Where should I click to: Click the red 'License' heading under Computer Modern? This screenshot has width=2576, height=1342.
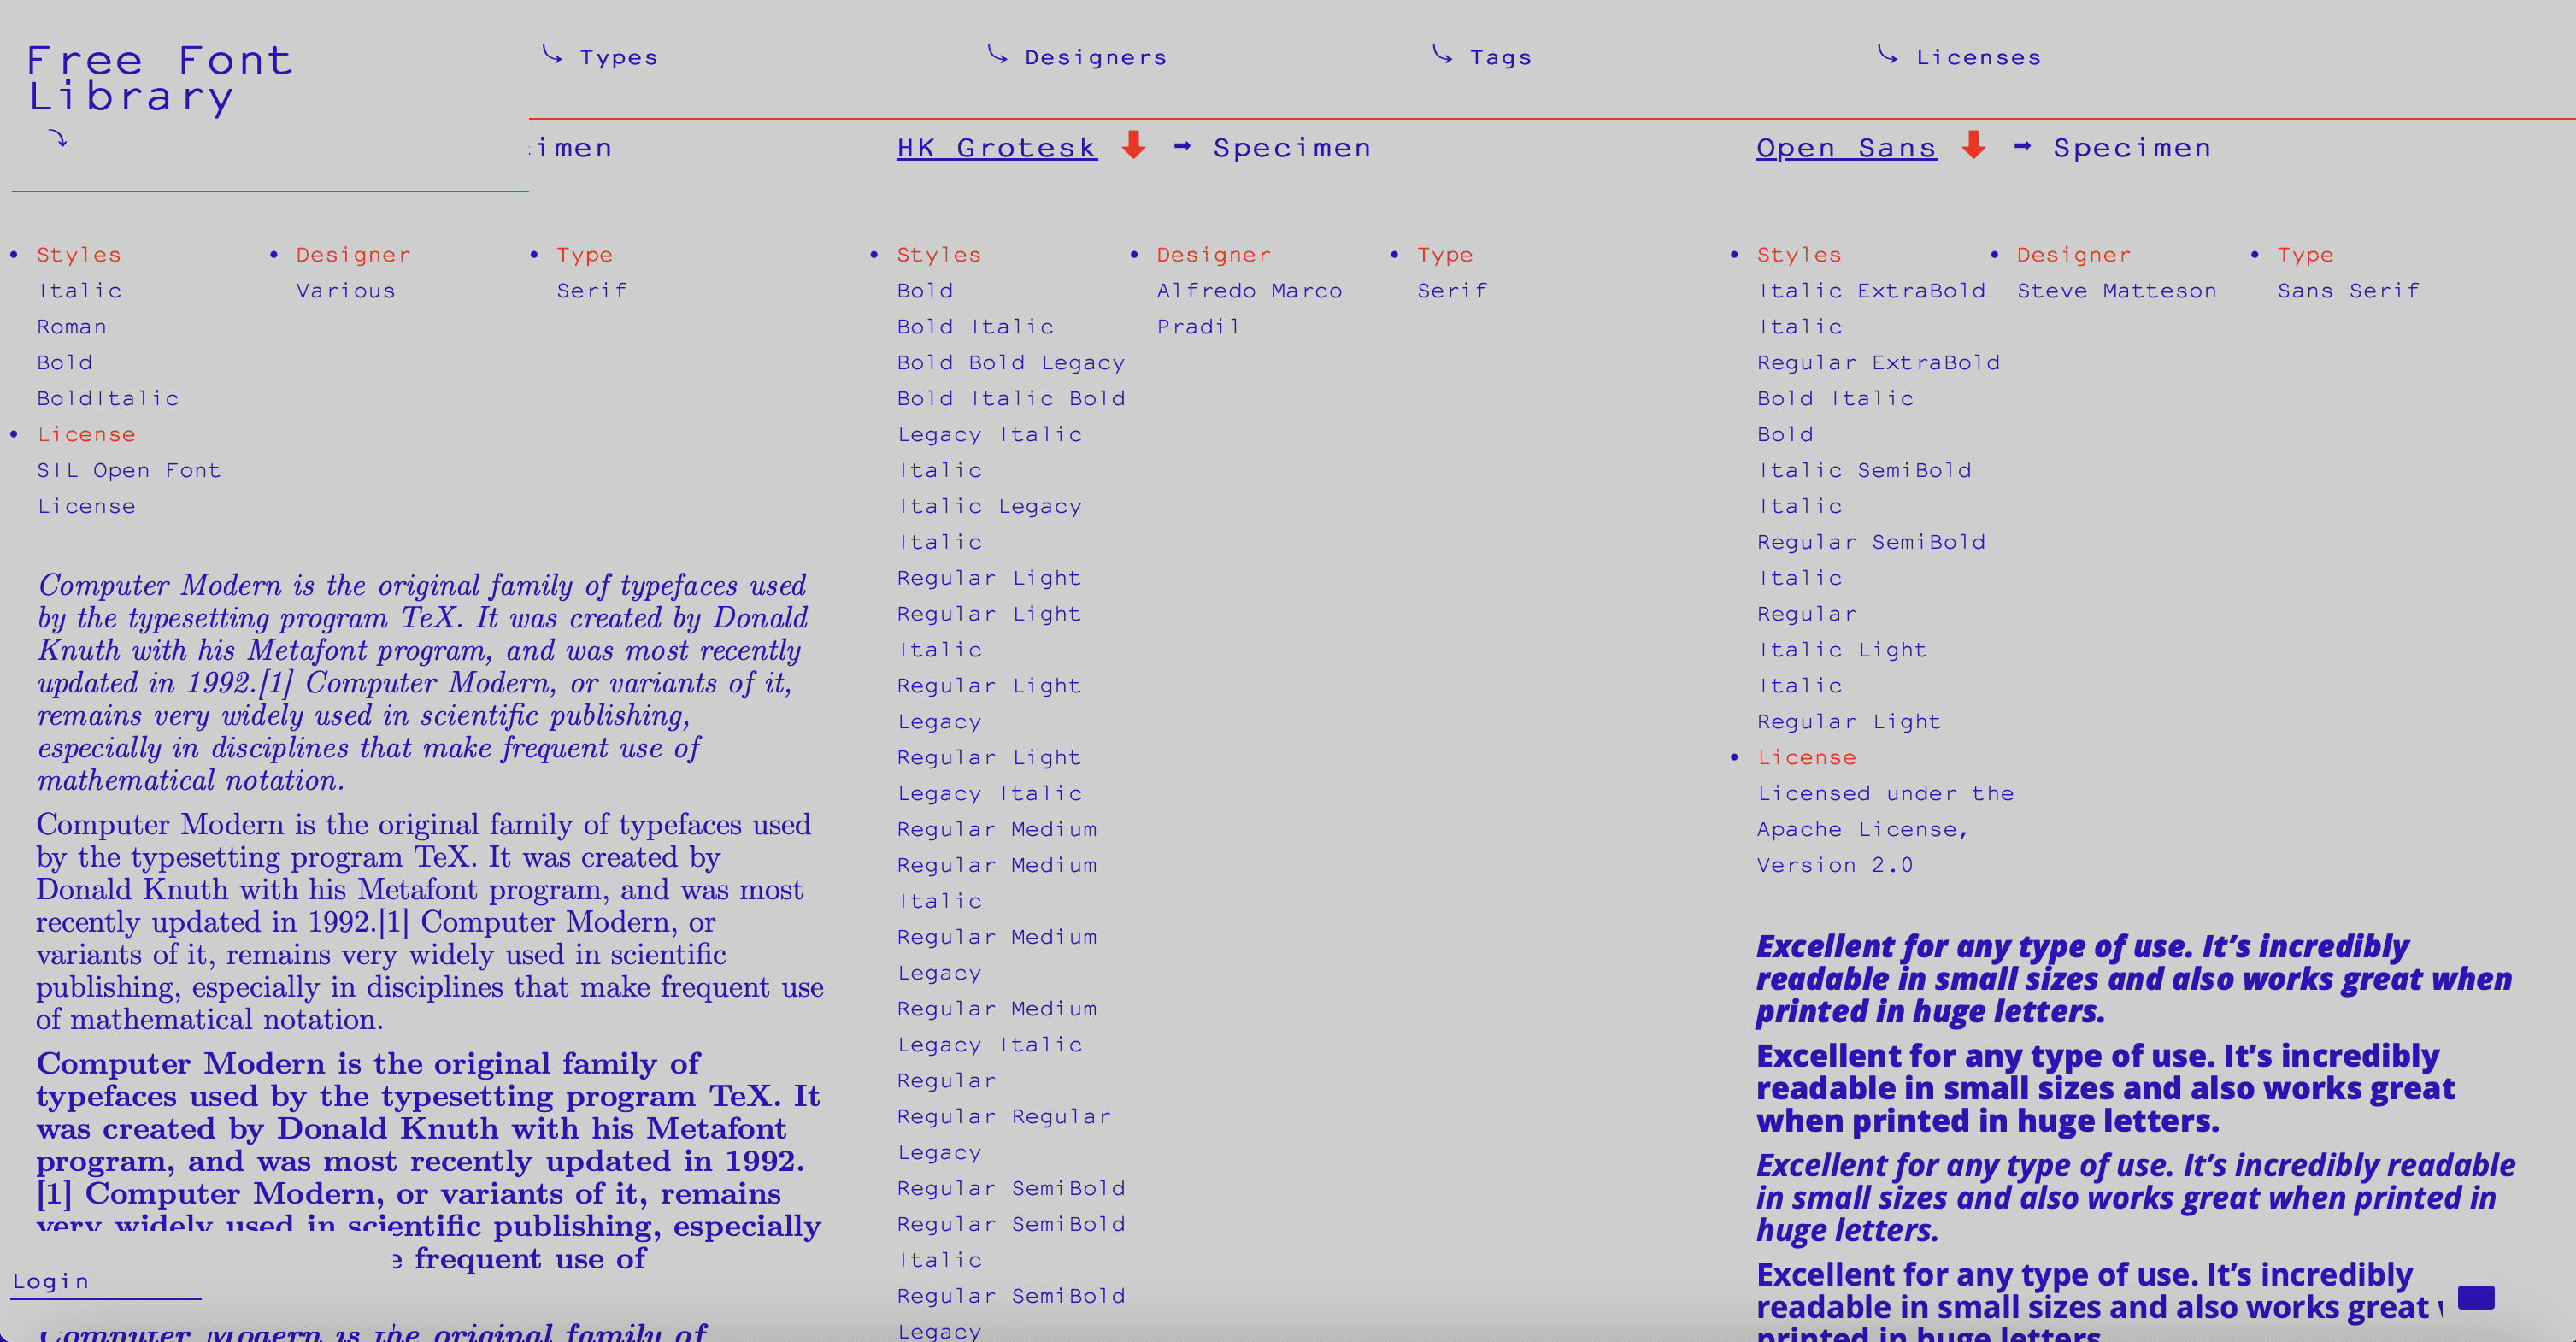point(86,434)
